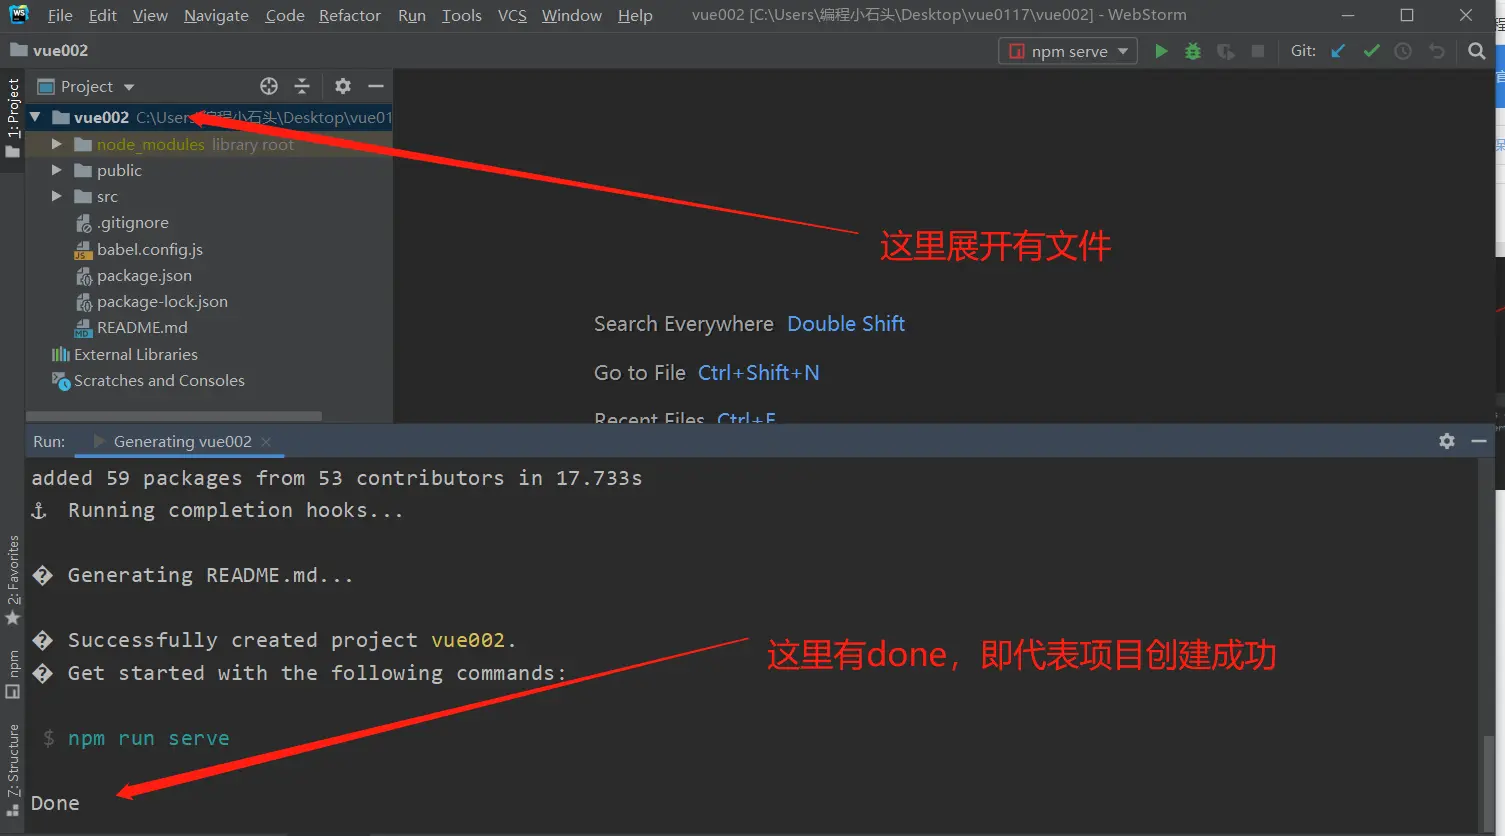Select External Libraries node
1505x836 pixels.
pyautogui.click(x=124, y=354)
